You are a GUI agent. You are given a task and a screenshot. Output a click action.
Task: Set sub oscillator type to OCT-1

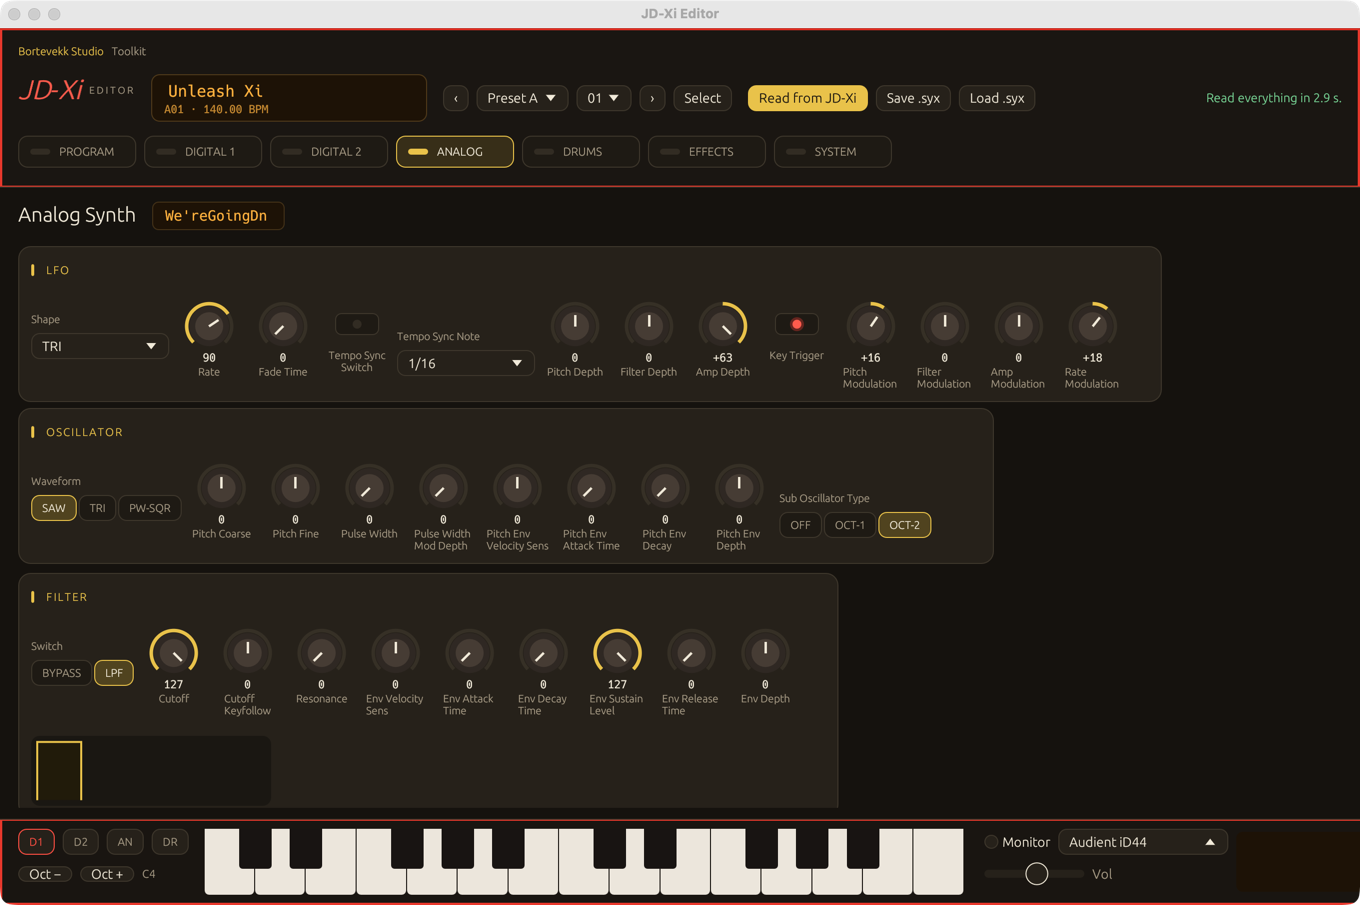[850, 525]
